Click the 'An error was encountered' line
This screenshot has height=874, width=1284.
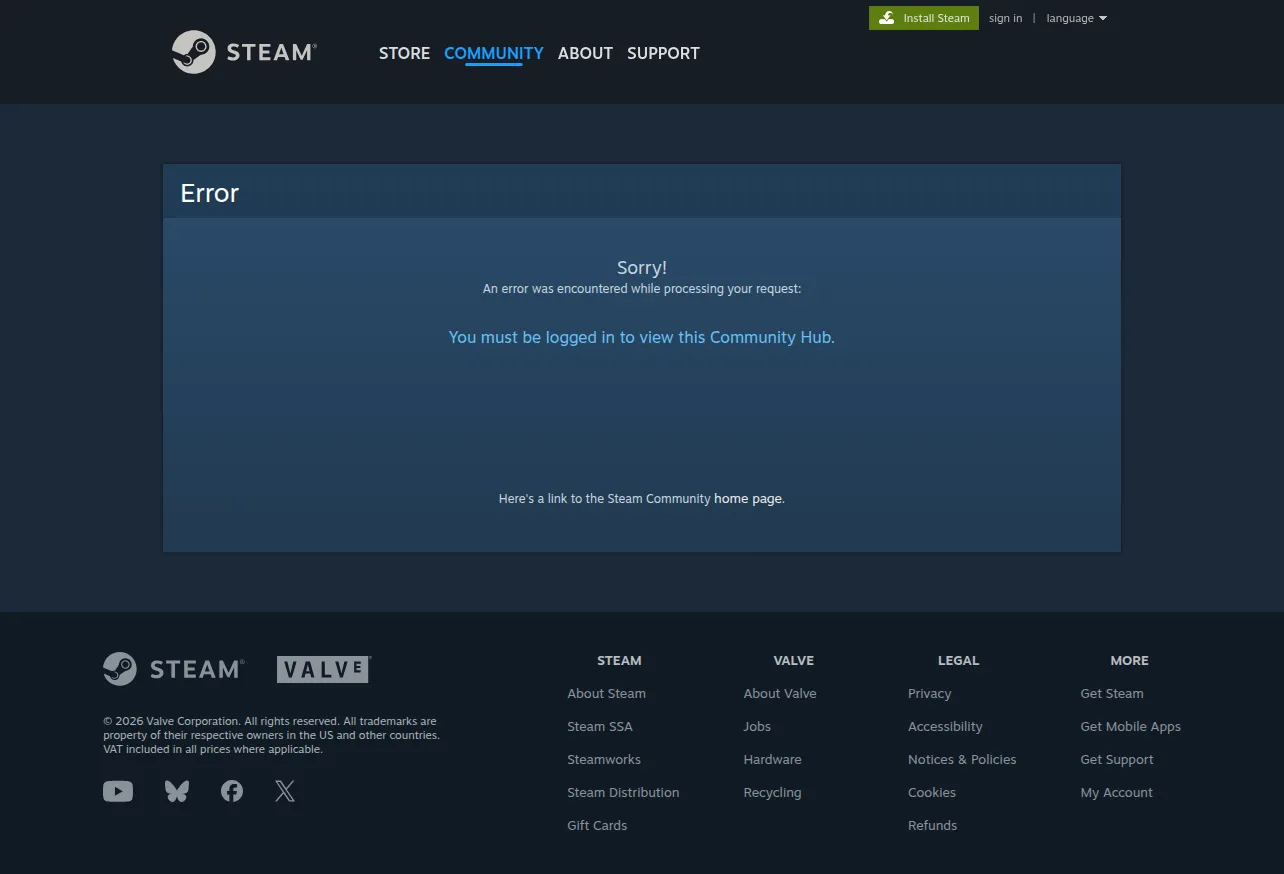coord(642,289)
